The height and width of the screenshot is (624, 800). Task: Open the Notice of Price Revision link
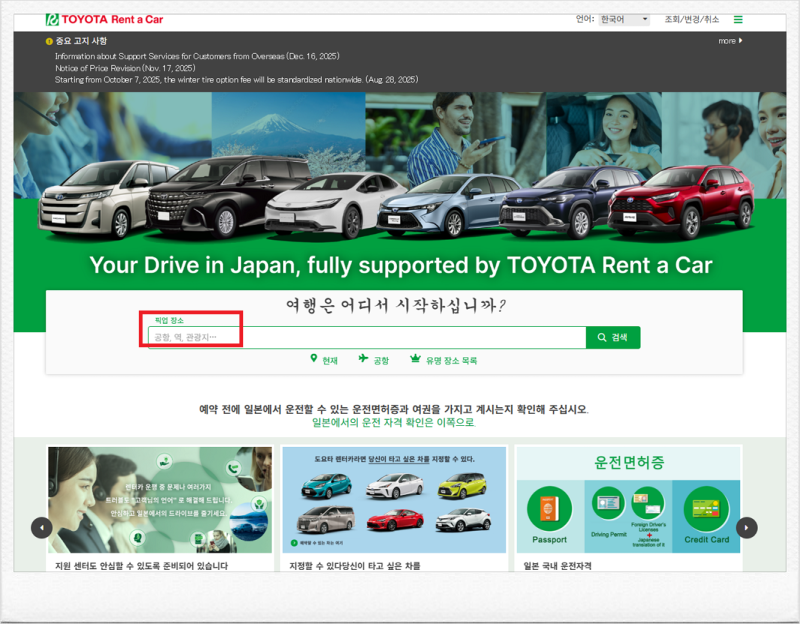(x=125, y=68)
